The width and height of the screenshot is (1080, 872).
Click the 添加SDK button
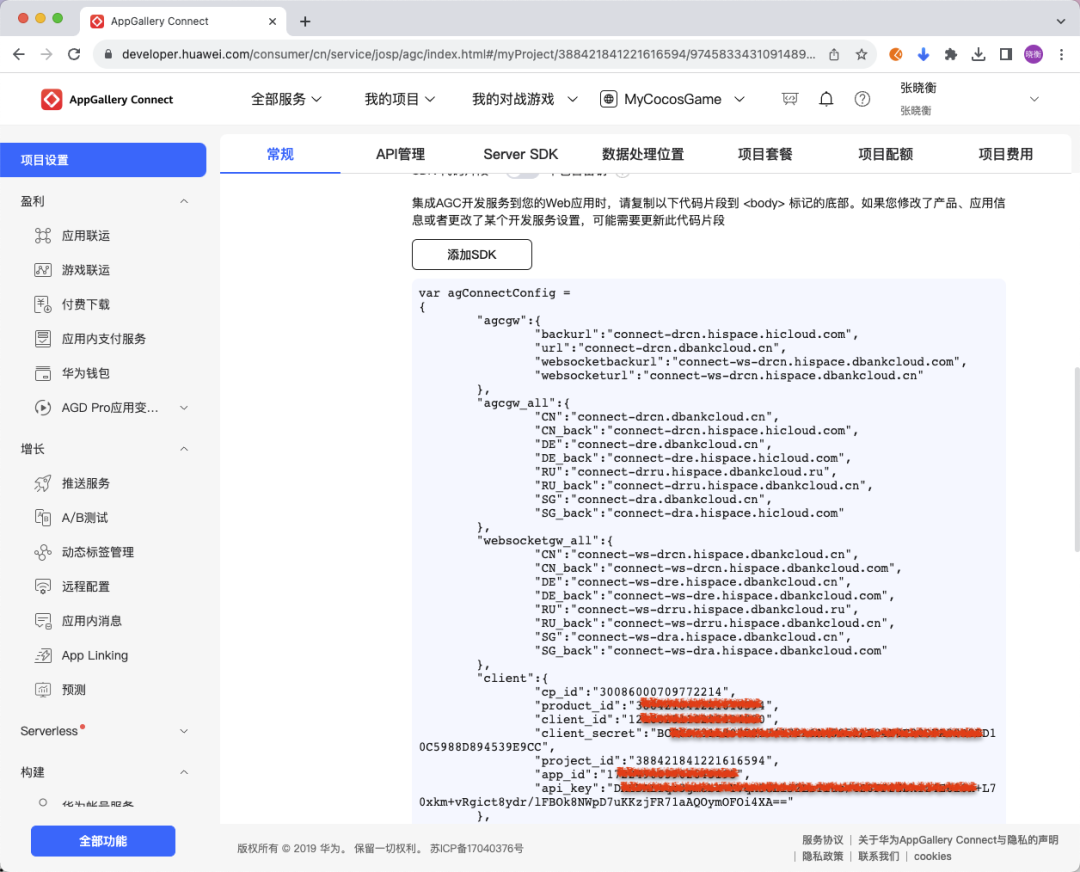tap(472, 255)
